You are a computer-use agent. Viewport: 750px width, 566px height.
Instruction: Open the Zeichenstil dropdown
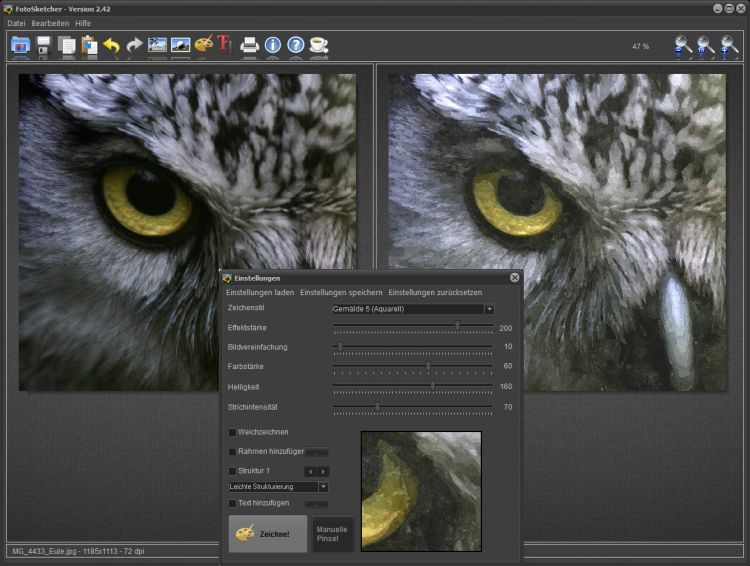(489, 309)
